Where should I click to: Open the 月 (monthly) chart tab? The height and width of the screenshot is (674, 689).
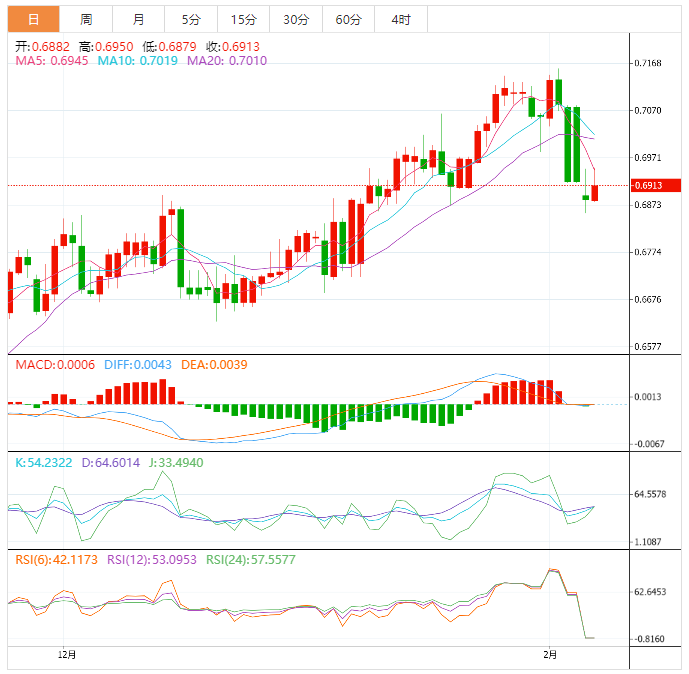click(x=138, y=19)
